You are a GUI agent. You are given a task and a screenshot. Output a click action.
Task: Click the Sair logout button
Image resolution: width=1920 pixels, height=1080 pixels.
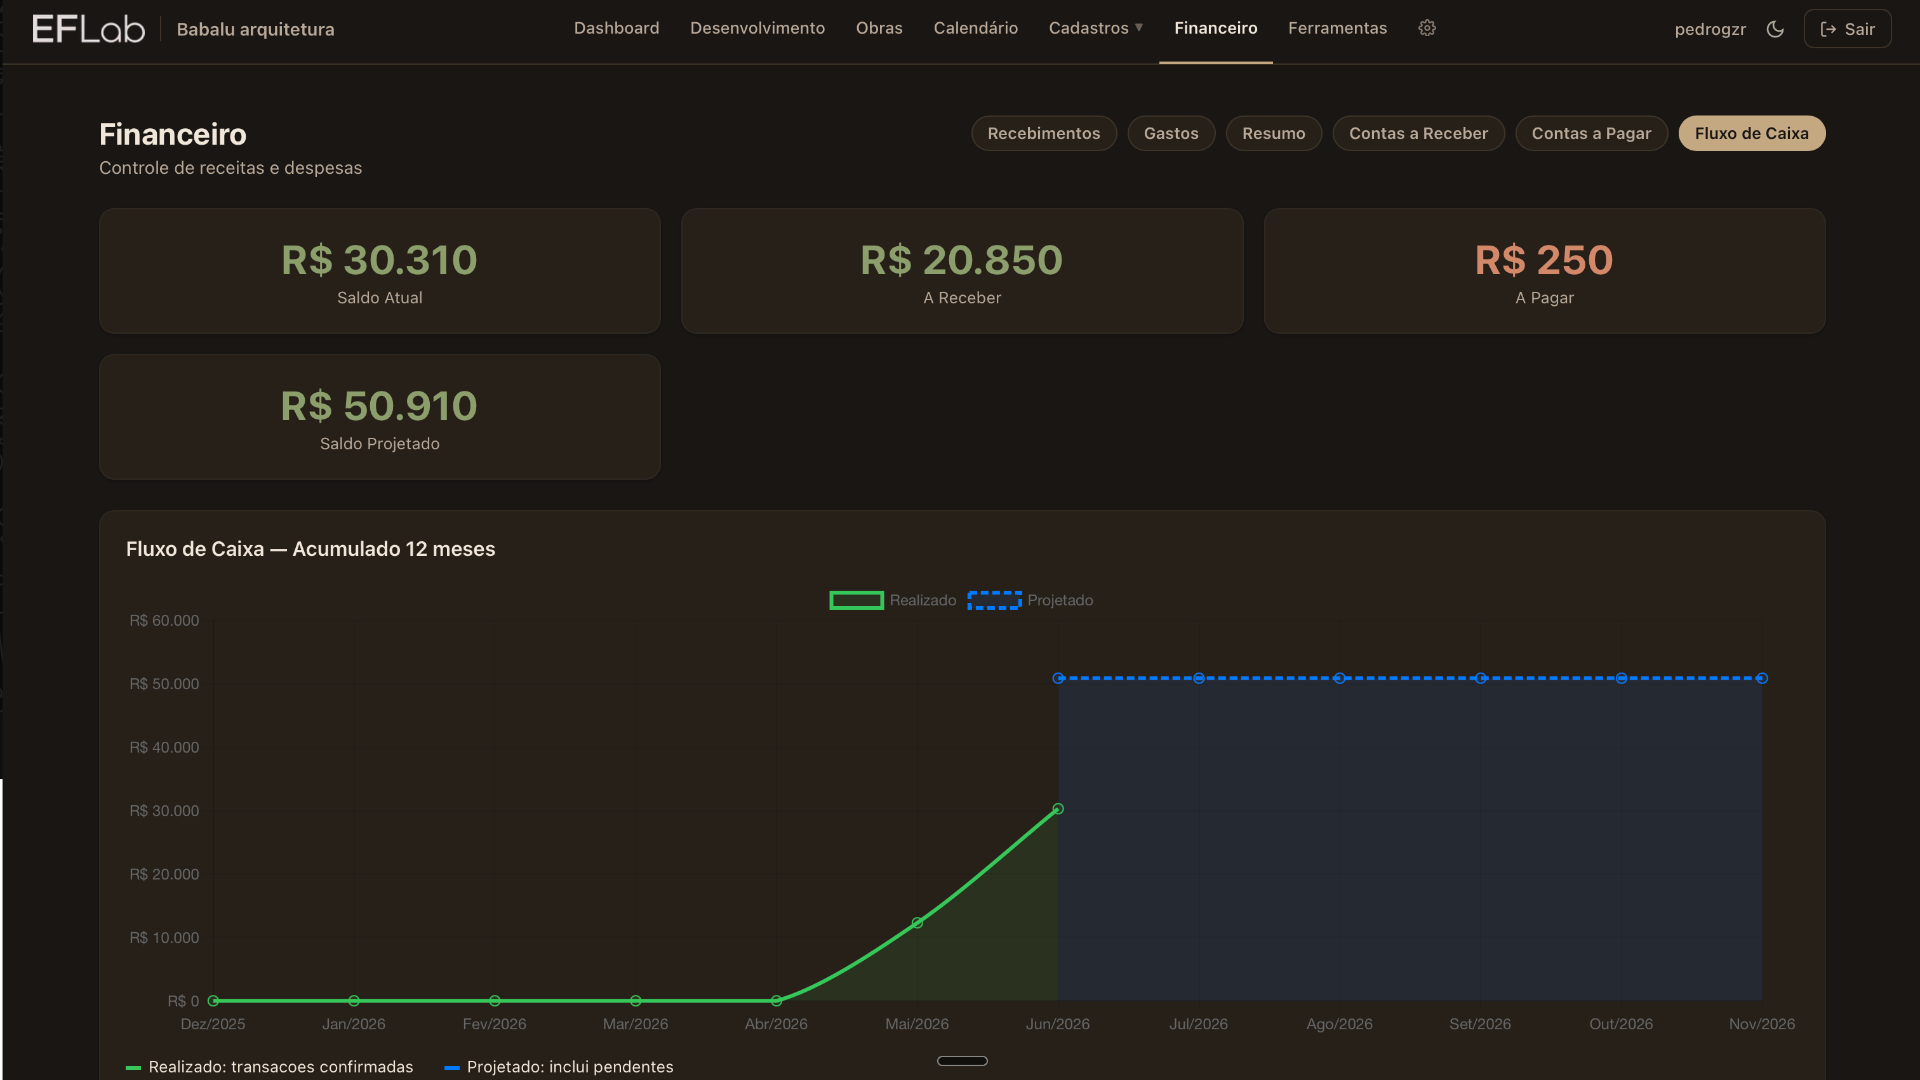click(1847, 29)
